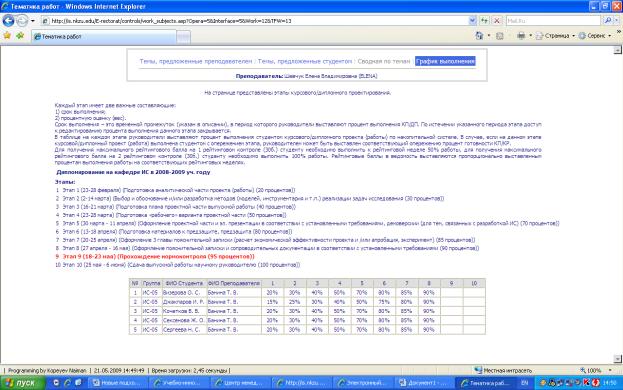The width and height of the screenshot is (623, 390).
Task: Click the Home icon in command bar
Action: (x=479, y=36)
